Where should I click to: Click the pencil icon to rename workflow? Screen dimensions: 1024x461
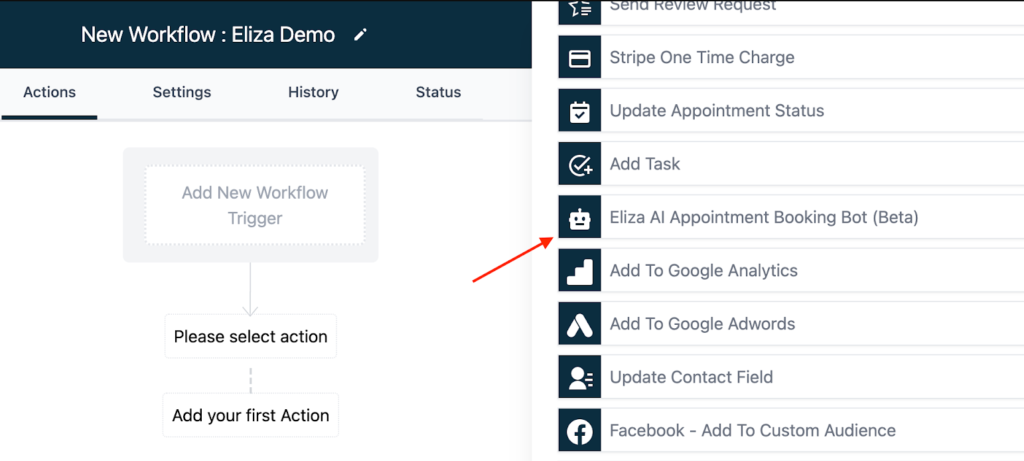(x=361, y=35)
